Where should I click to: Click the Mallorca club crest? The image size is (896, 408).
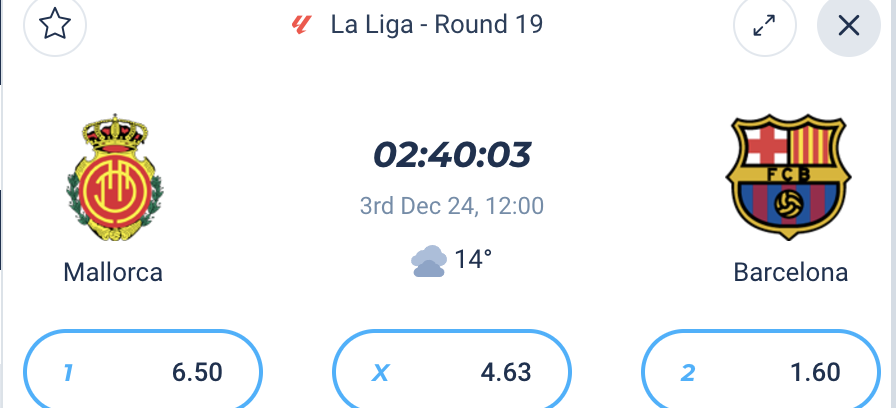coord(114,177)
